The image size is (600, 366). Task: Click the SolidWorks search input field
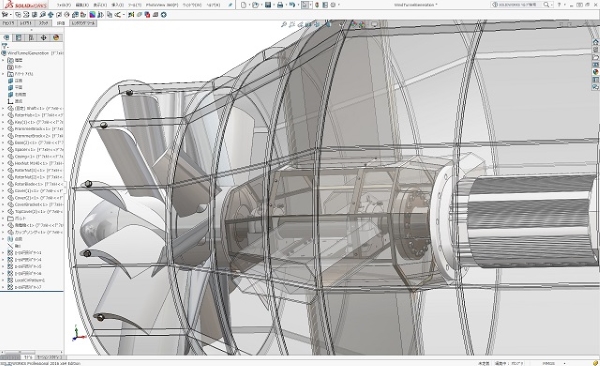(517, 5)
